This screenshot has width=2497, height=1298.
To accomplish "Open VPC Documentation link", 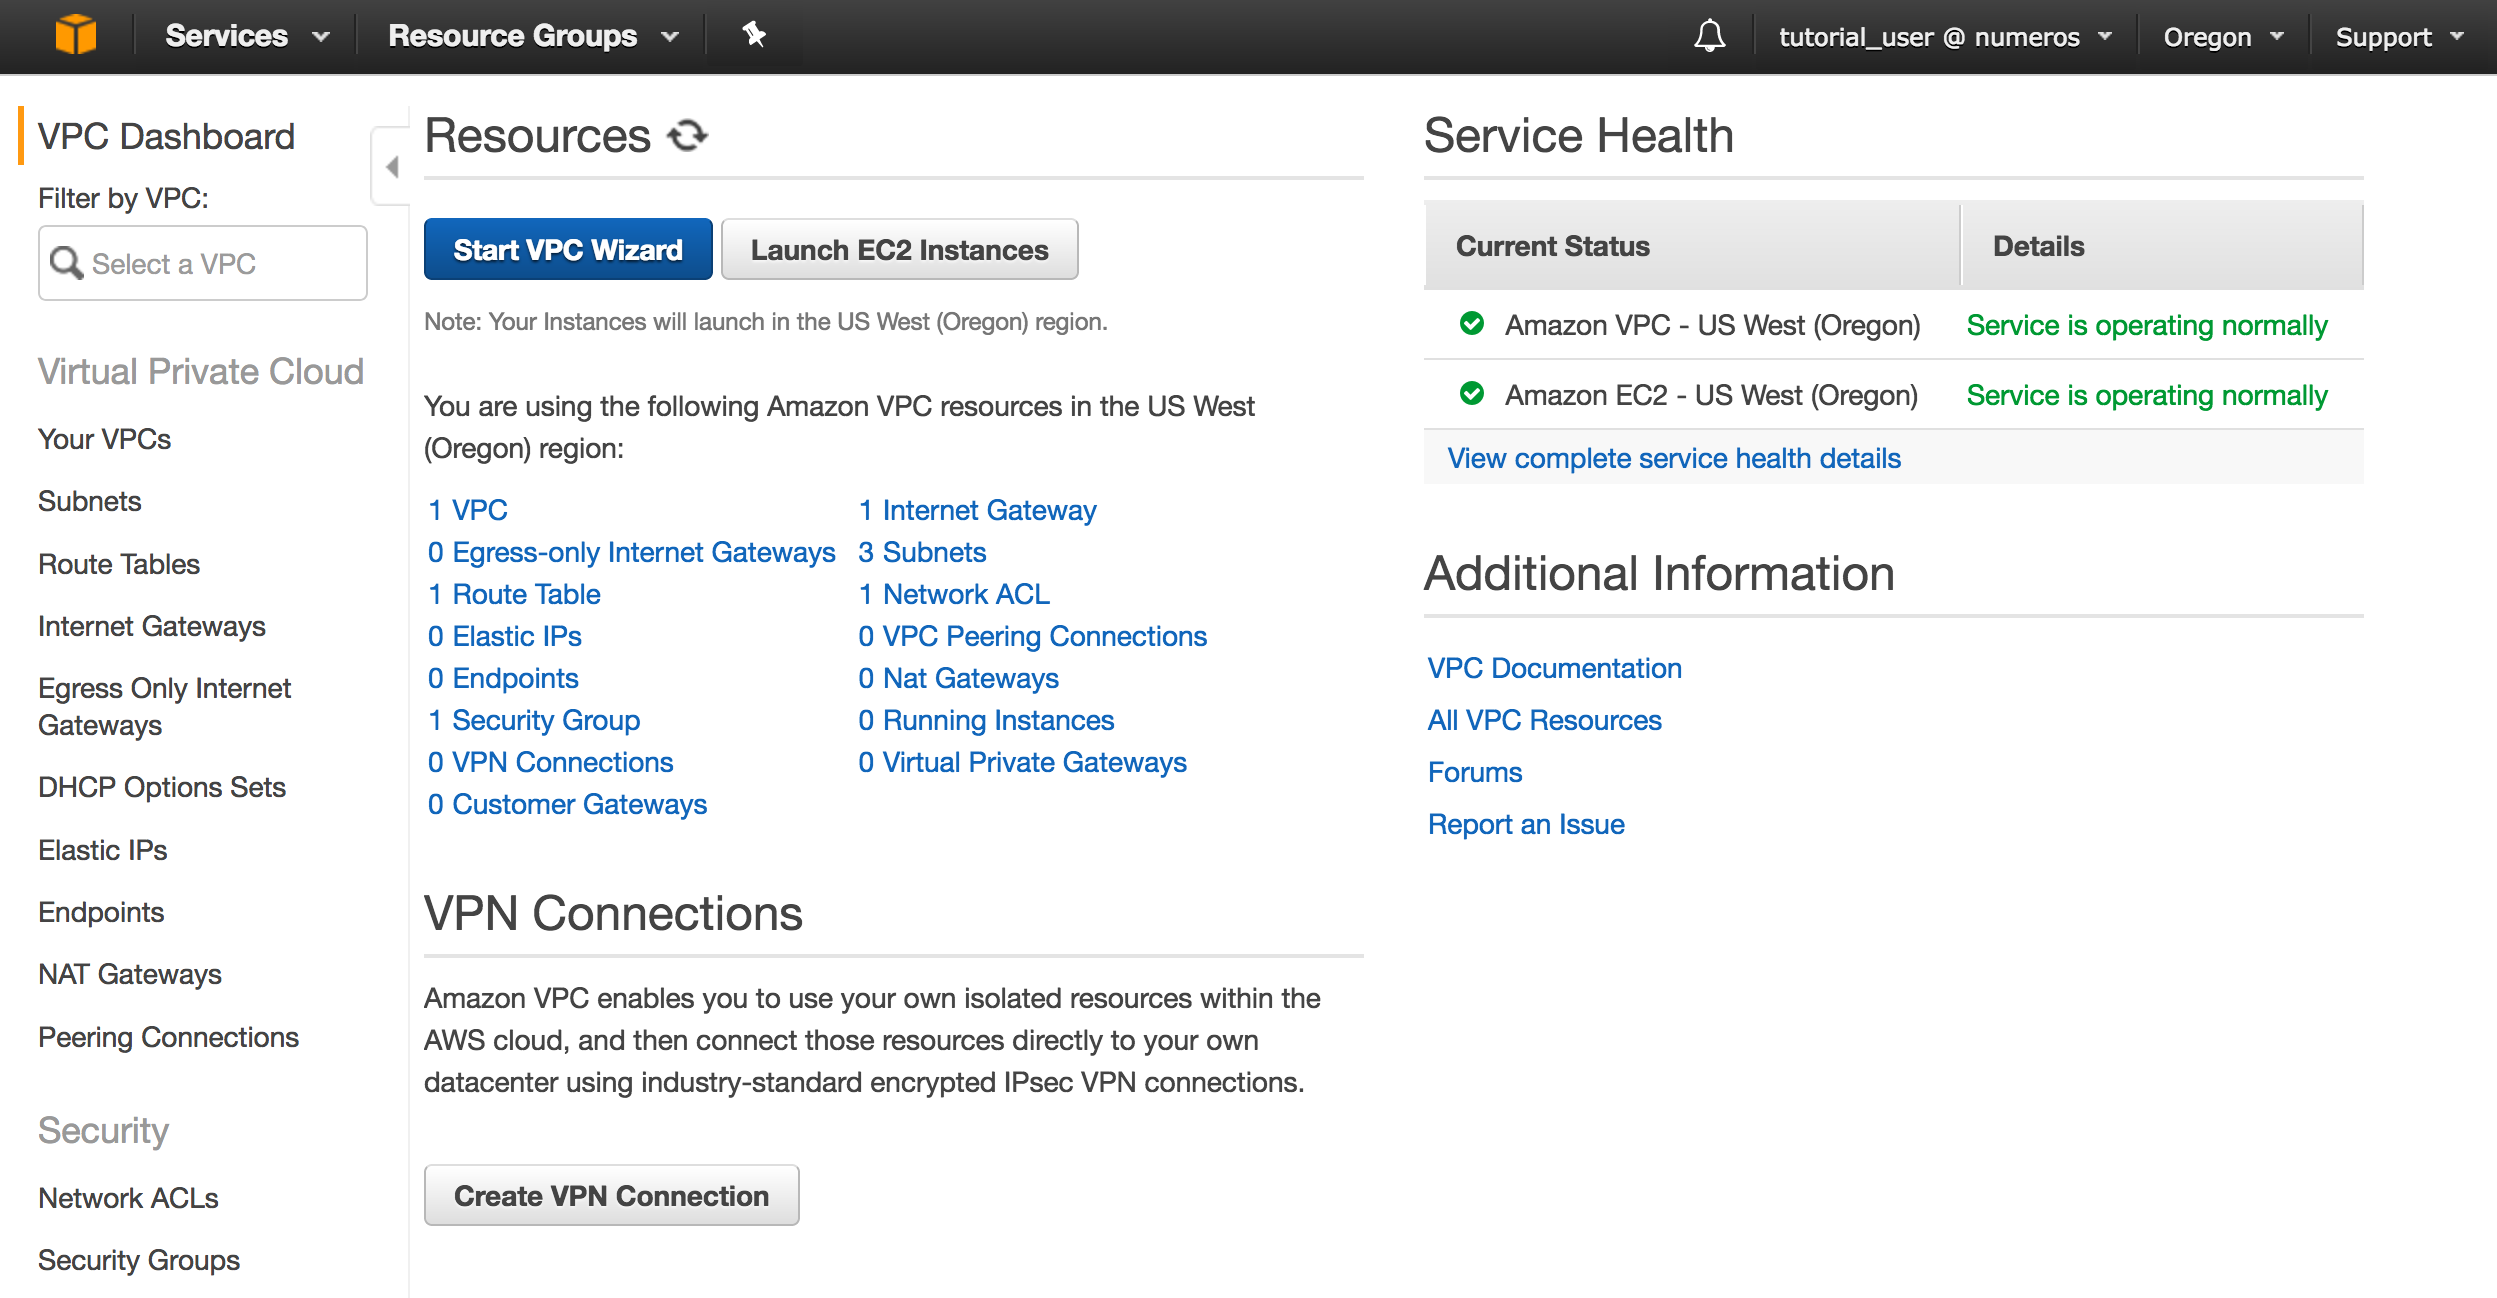I will click(x=1555, y=668).
